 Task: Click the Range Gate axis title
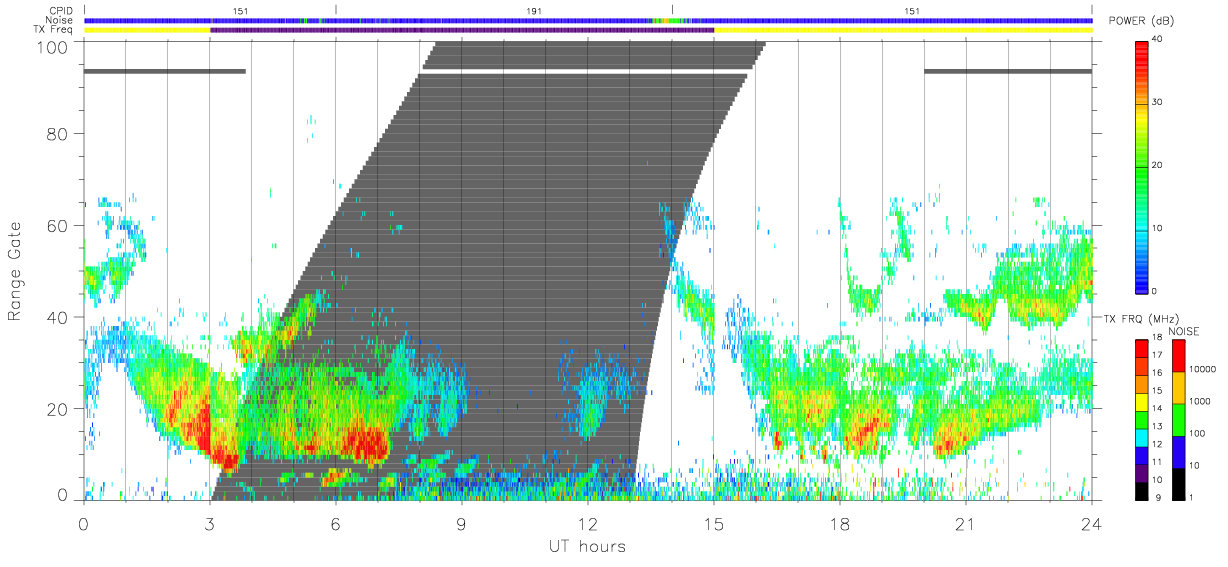15,270
